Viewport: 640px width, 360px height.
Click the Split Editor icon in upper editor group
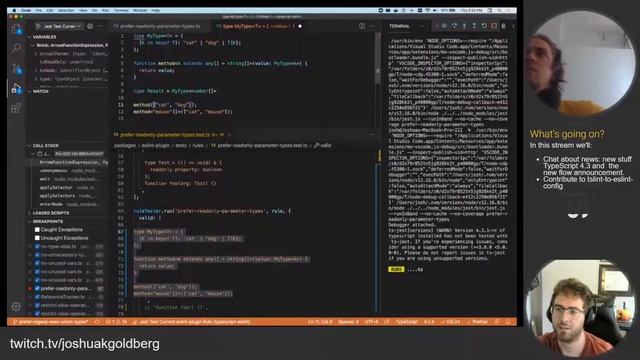(362, 26)
